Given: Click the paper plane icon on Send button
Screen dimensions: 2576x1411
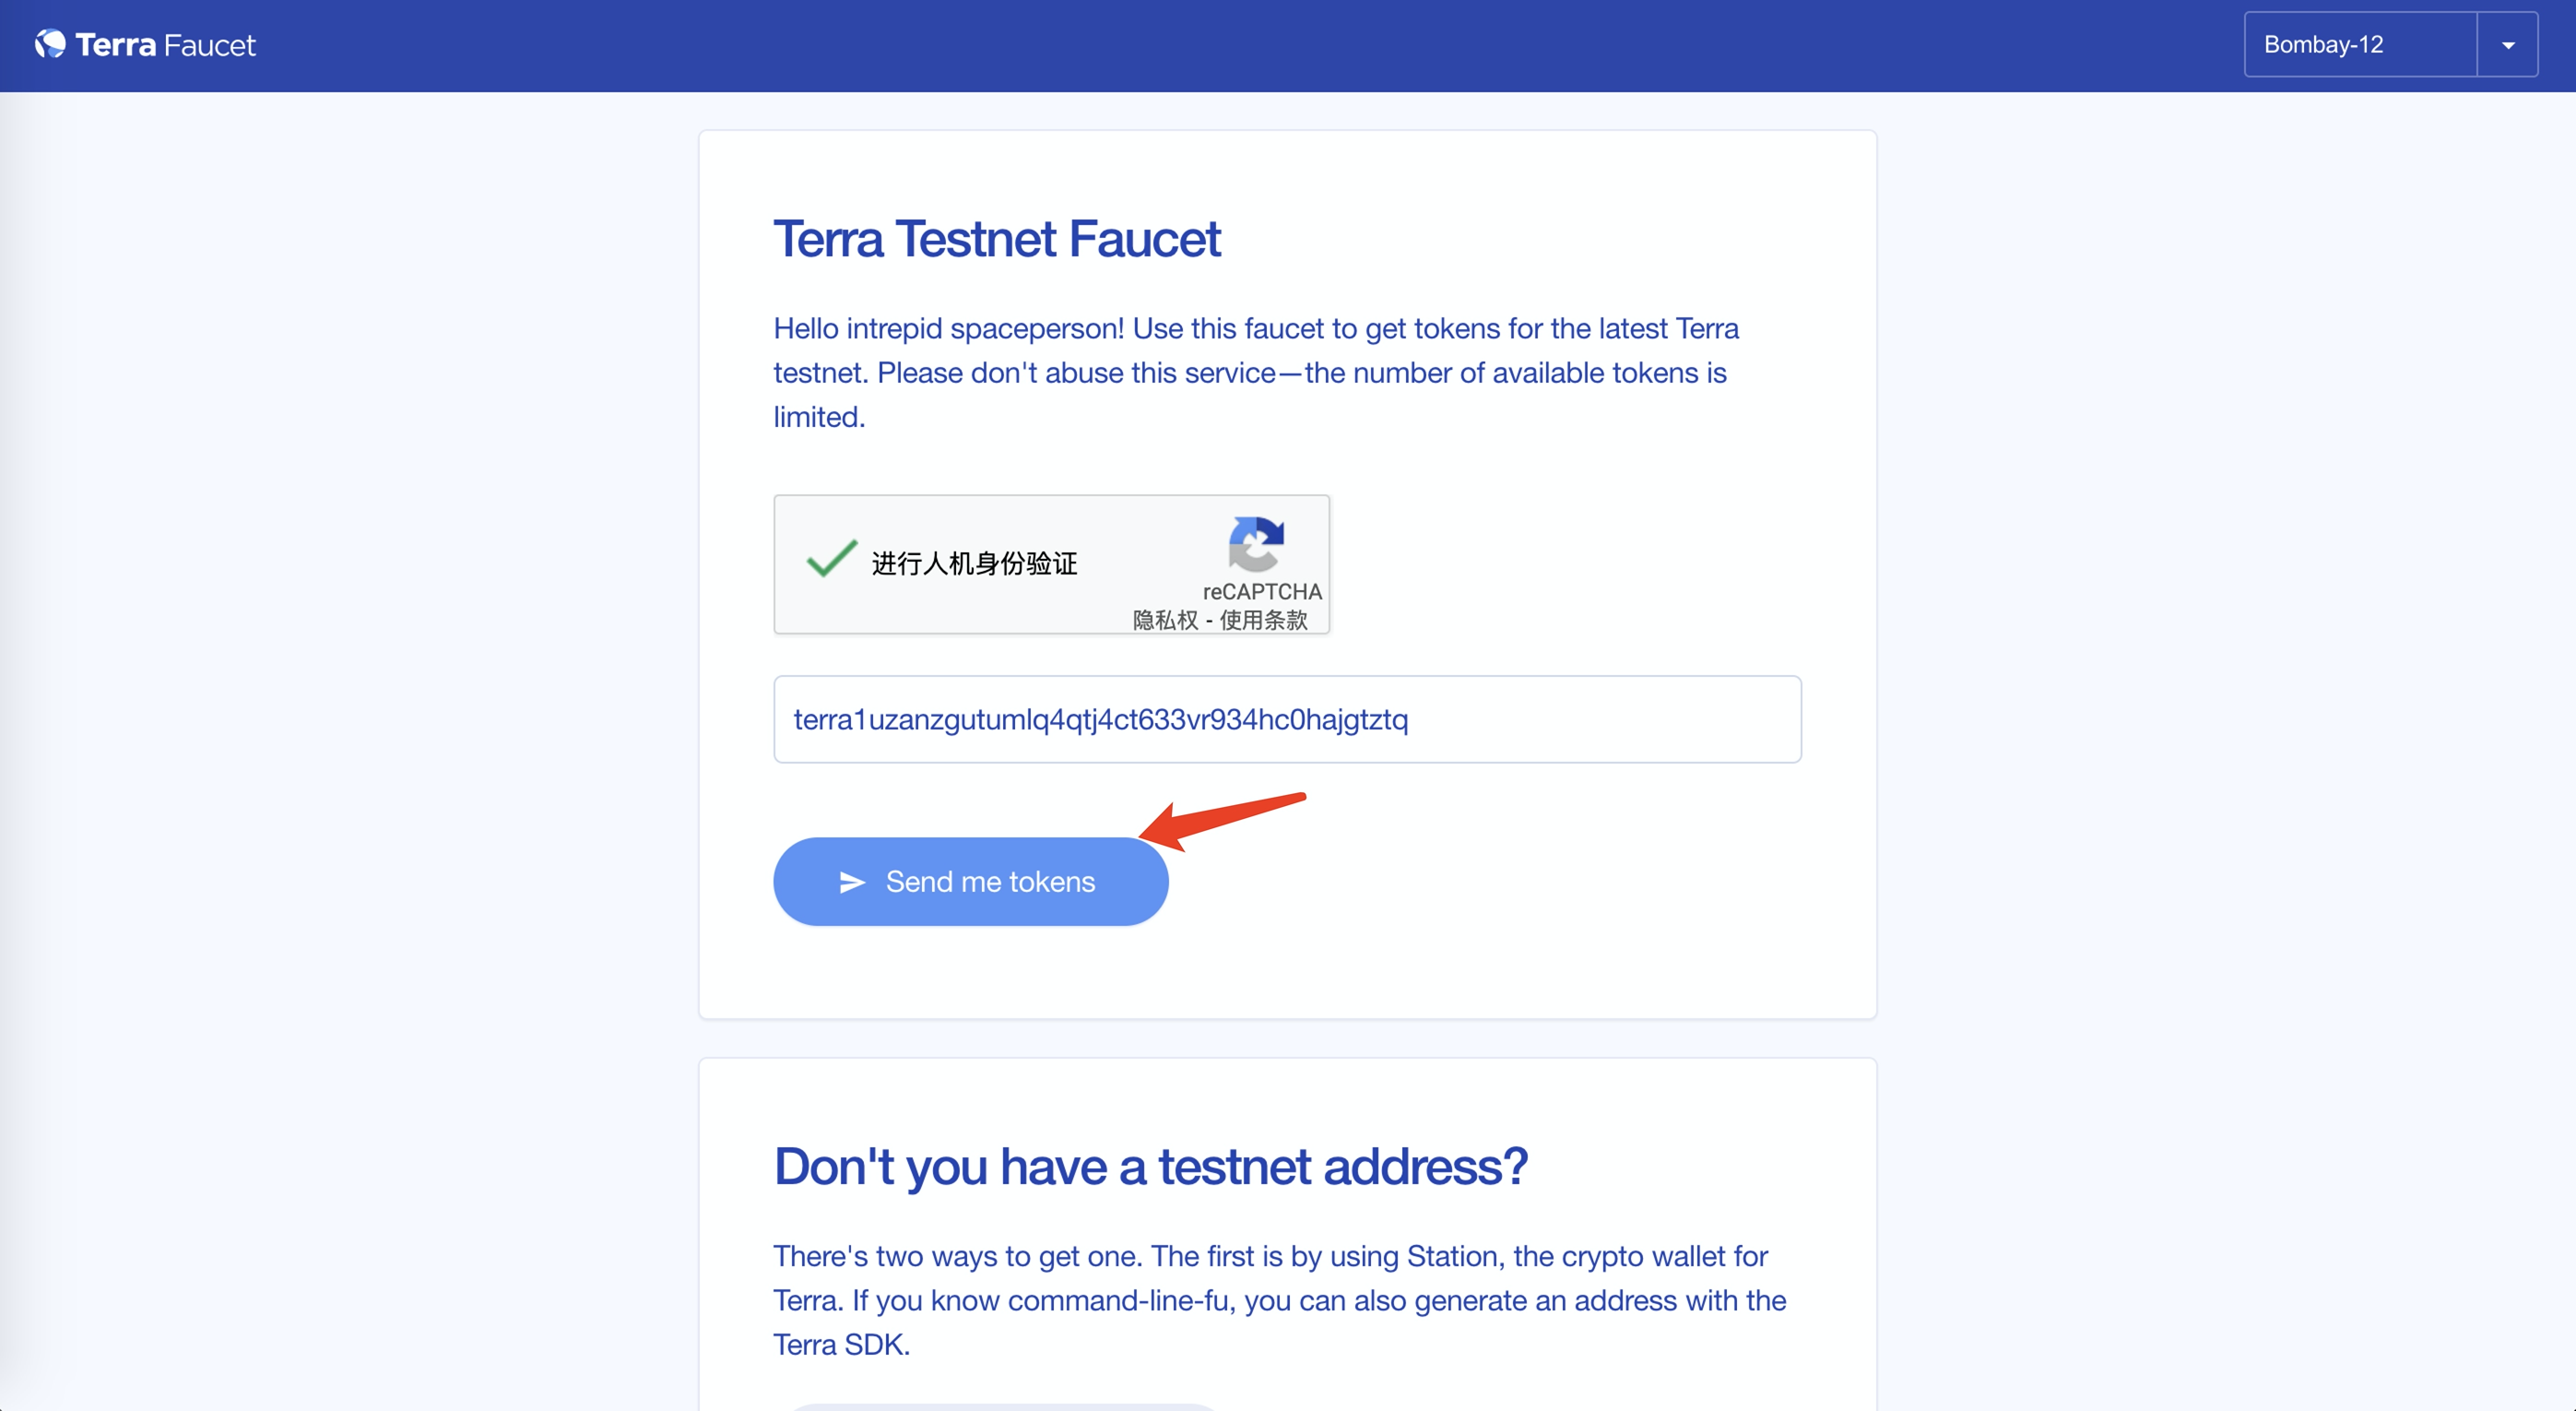Looking at the screenshot, I should pos(851,882).
